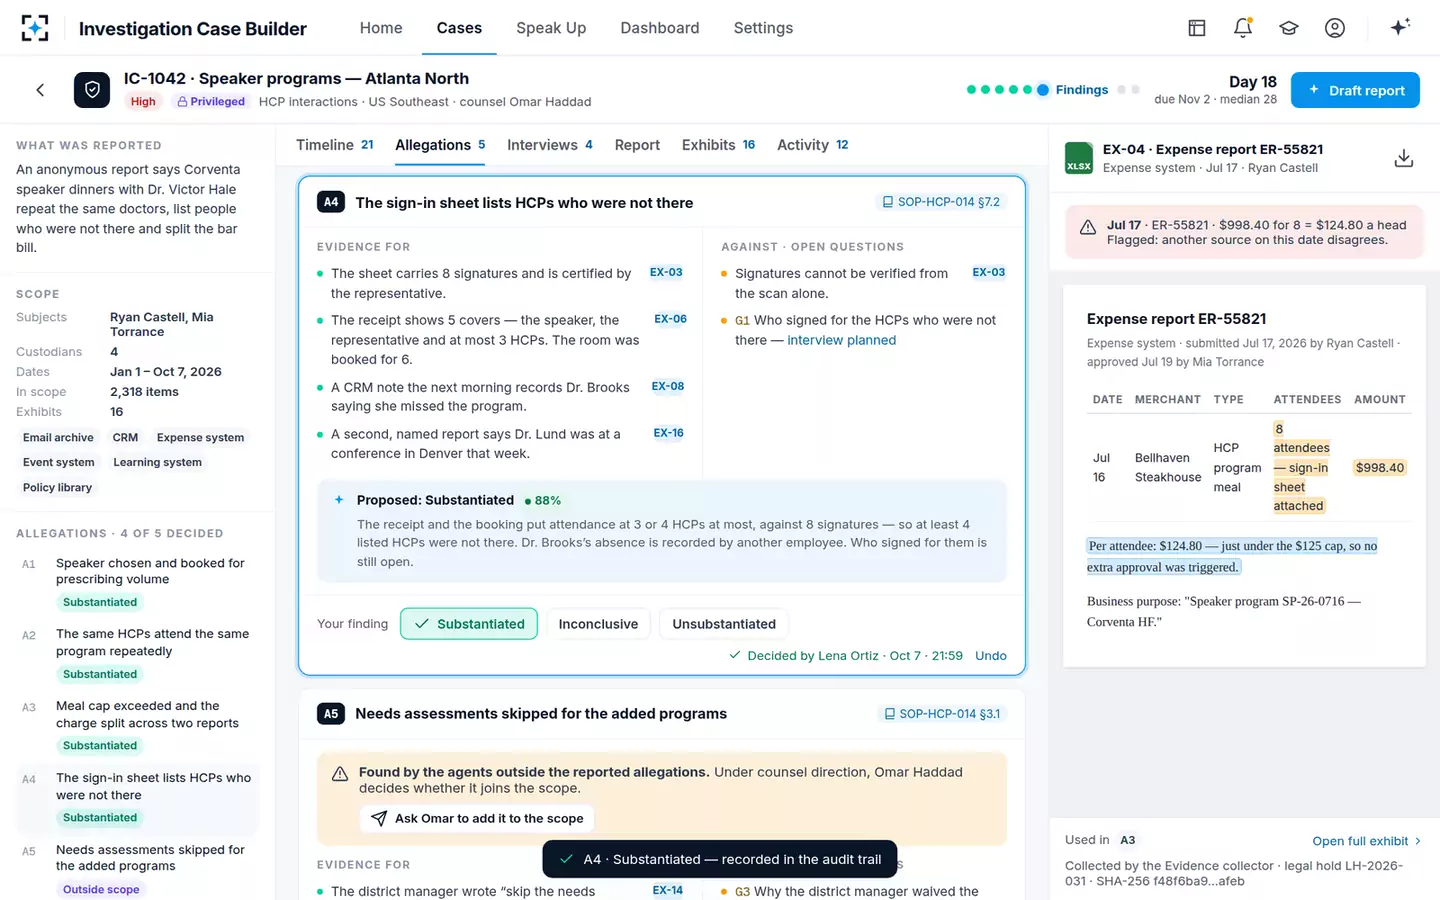Open the Exhibits tab

click(x=718, y=145)
